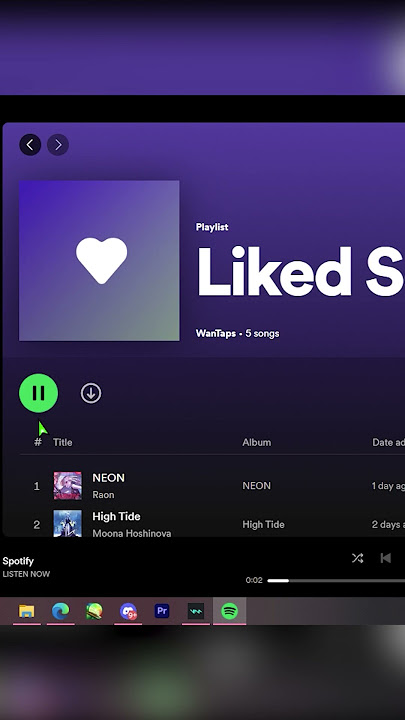Open the High Tide album link
405x720 pixels.
(x=263, y=524)
